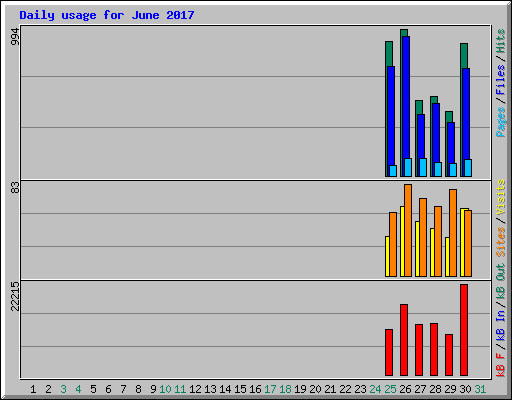Click green day label 31 on the axis
Image resolution: width=512 pixels, height=400 pixels.
pyautogui.click(x=480, y=389)
